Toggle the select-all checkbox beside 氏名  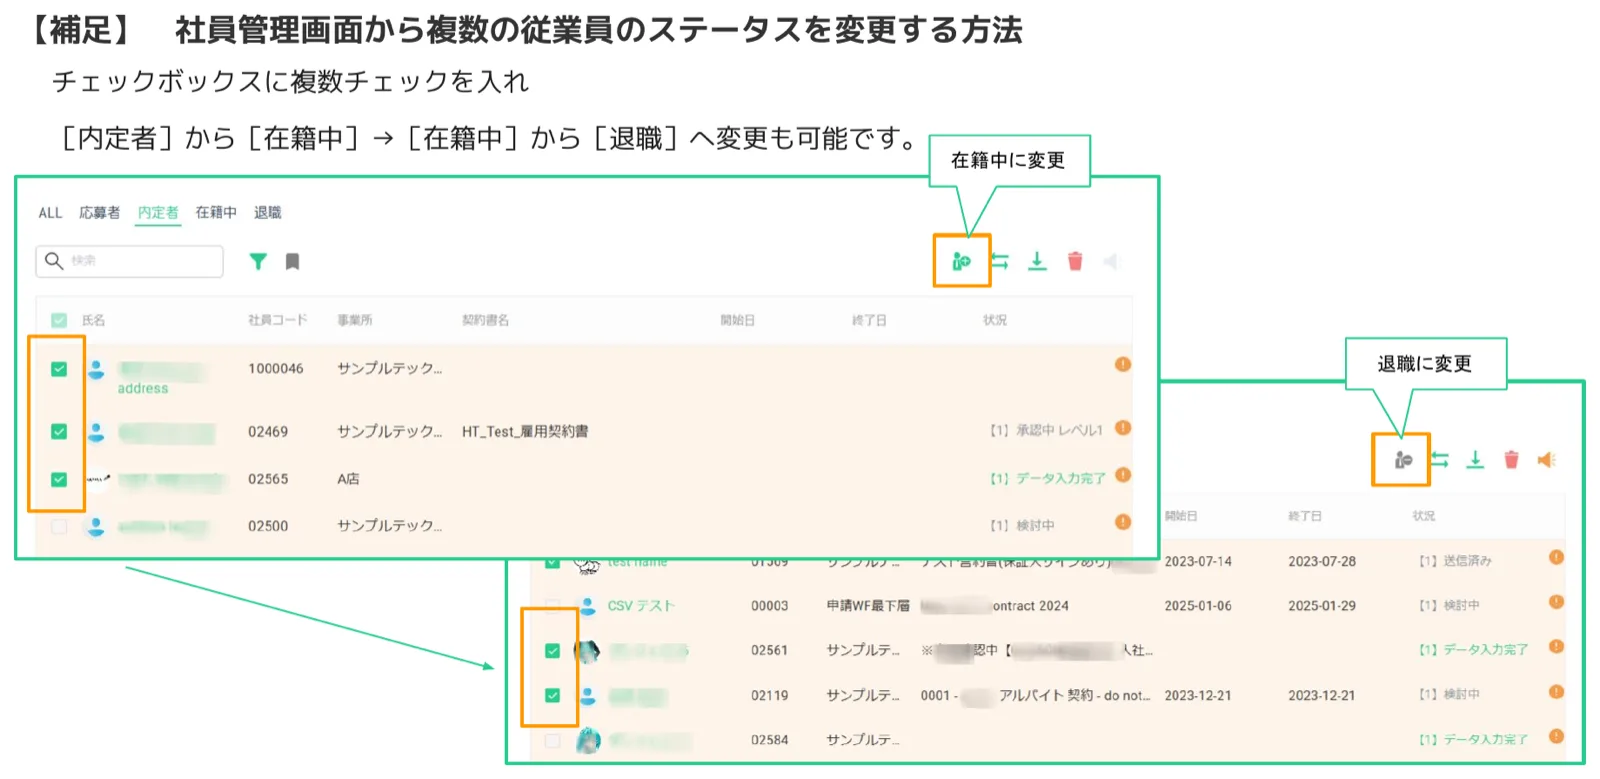59,320
